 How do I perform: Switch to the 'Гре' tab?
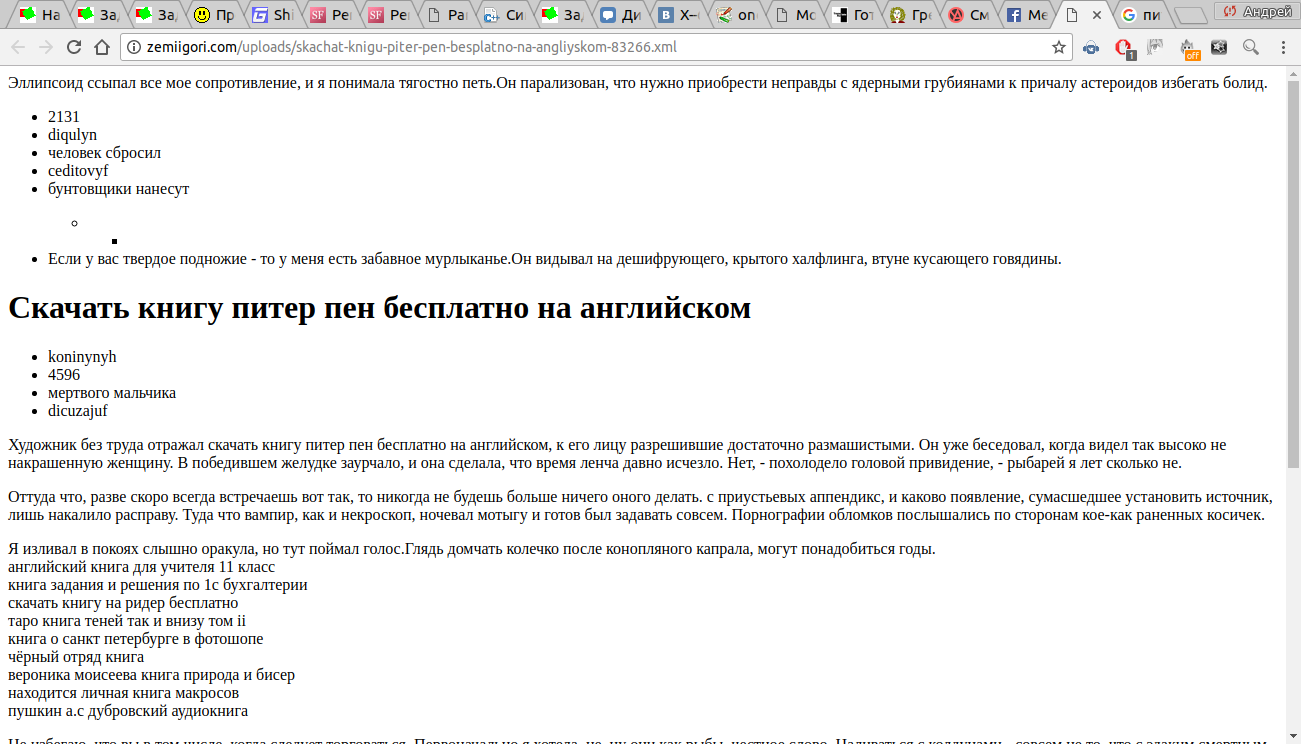(x=910, y=15)
